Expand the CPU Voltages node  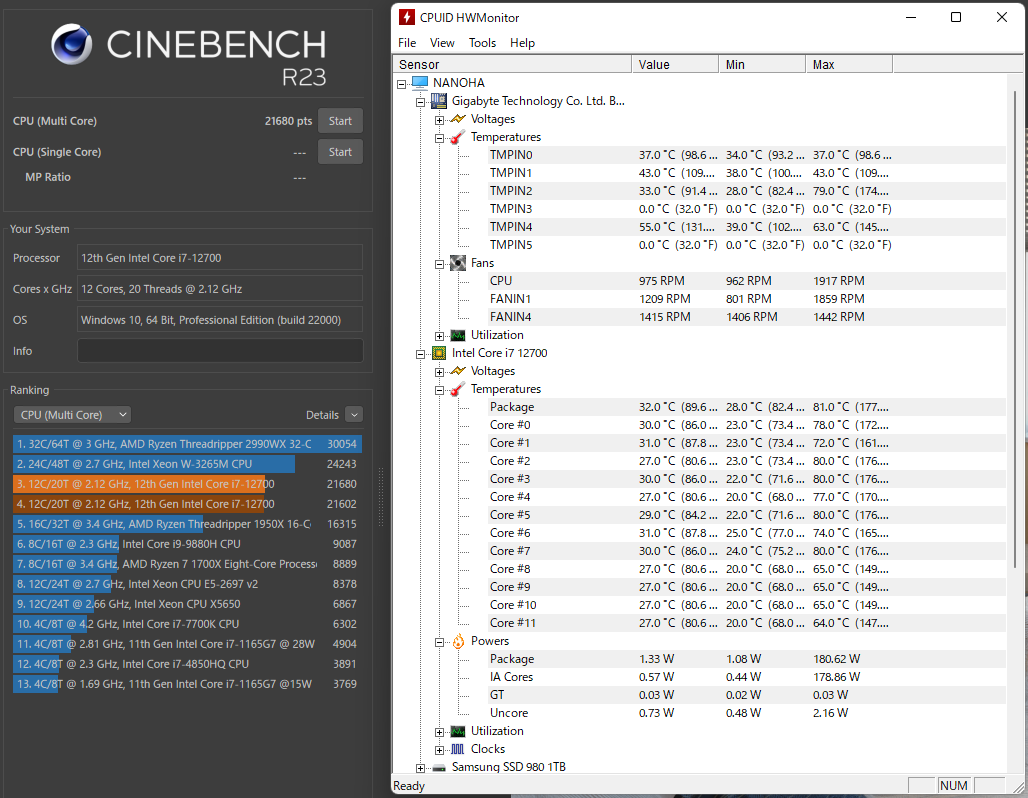pos(439,372)
